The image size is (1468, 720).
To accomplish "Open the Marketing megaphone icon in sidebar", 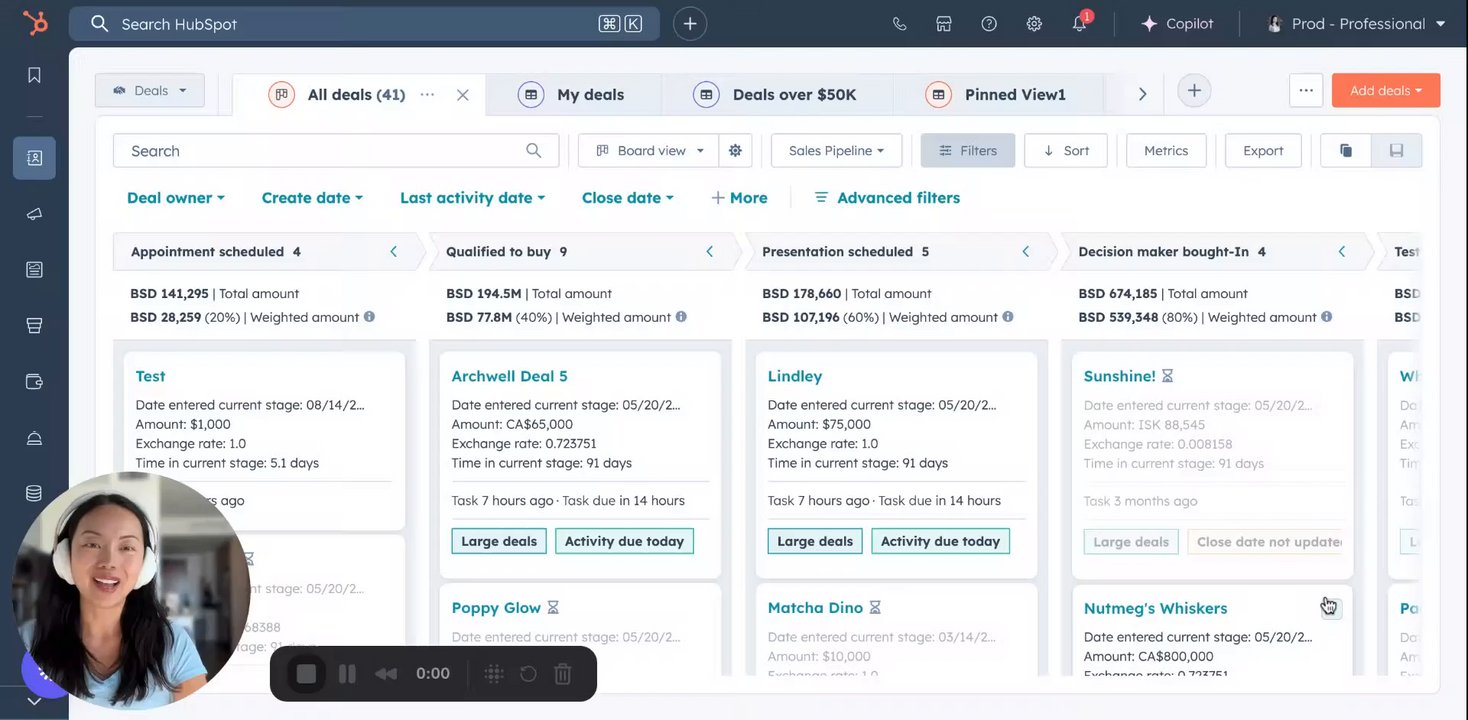I will click(x=34, y=214).
